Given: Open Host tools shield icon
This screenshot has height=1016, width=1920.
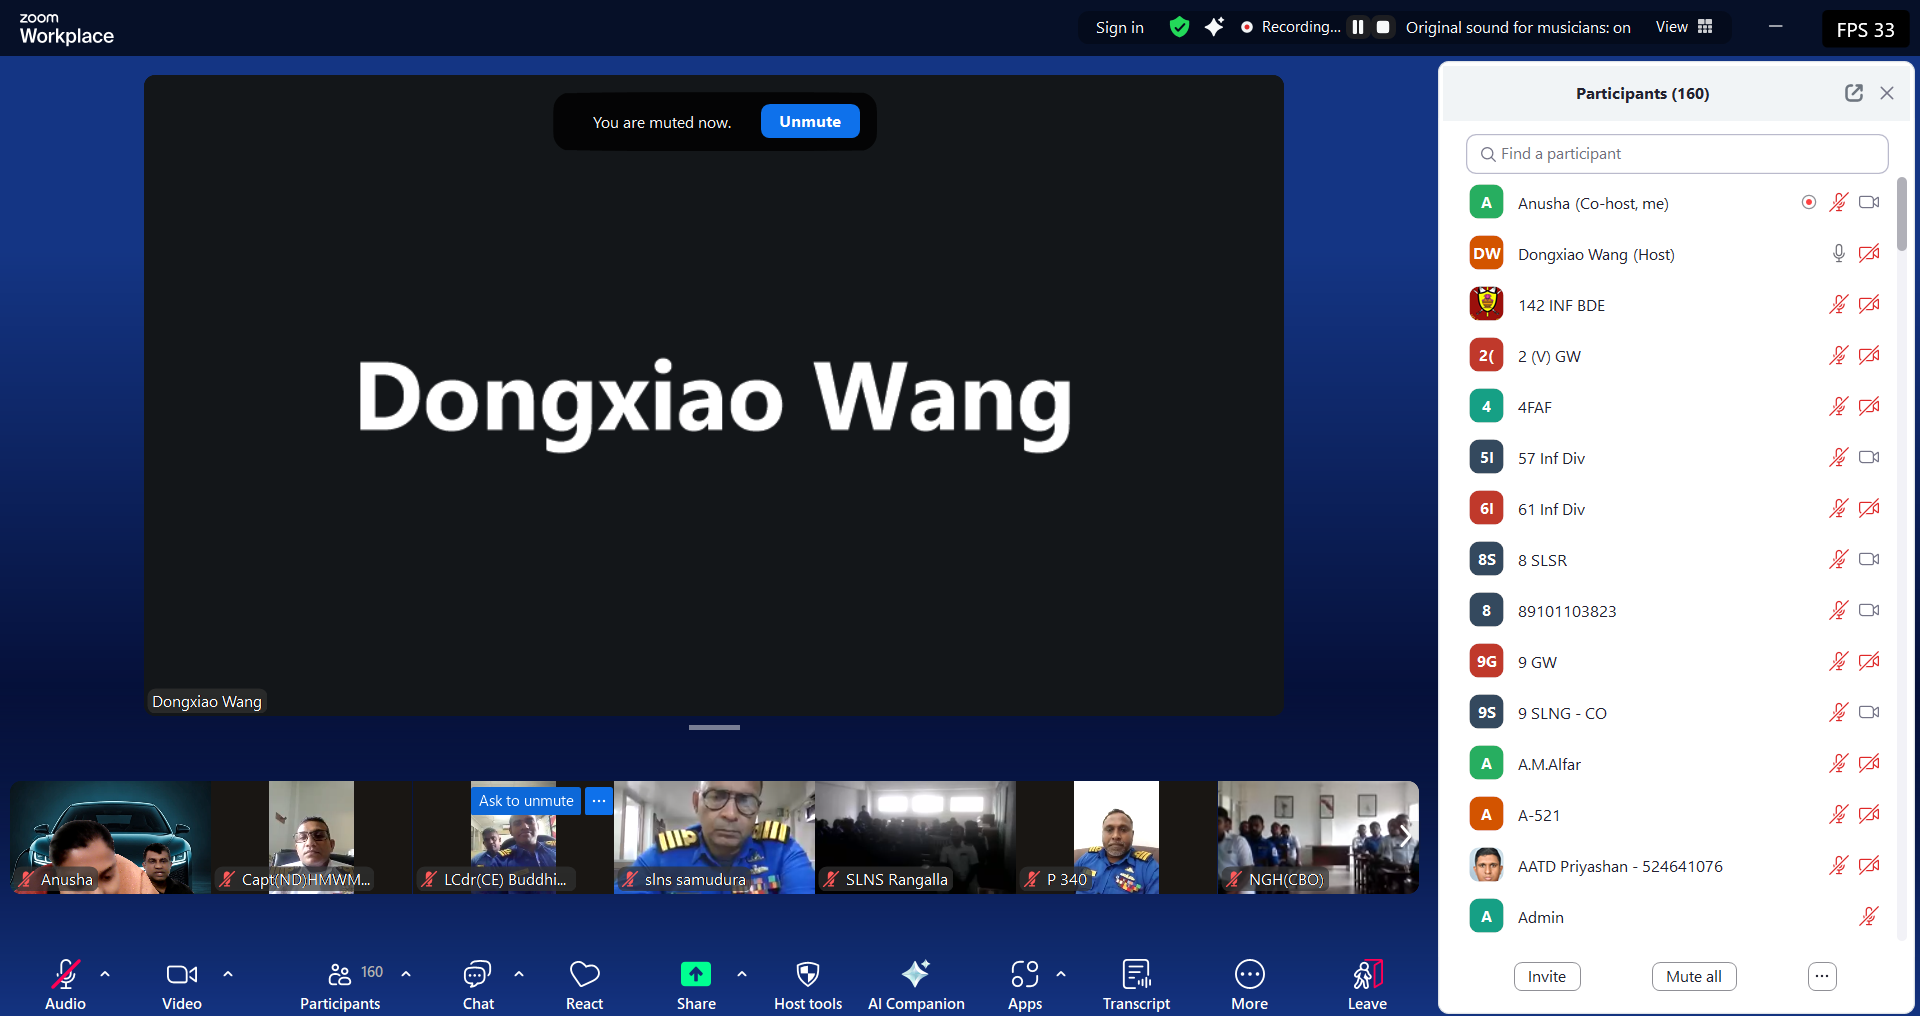Looking at the screenshot, I should pos(807,975).
